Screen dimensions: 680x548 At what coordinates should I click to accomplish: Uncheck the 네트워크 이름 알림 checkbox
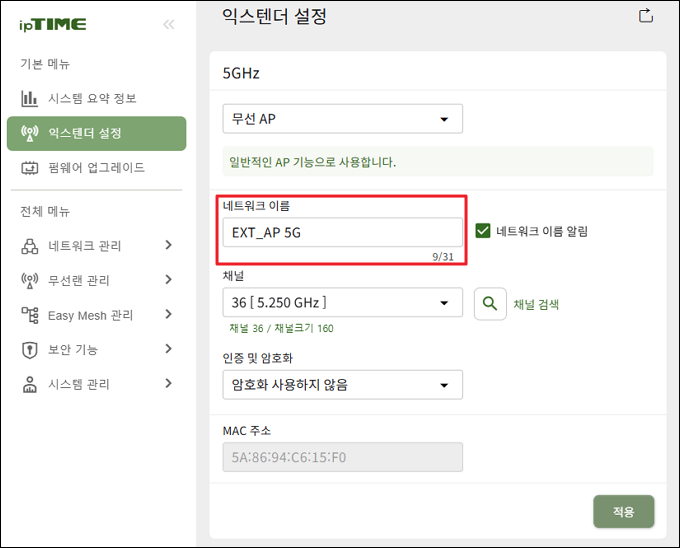click(483, 231)
